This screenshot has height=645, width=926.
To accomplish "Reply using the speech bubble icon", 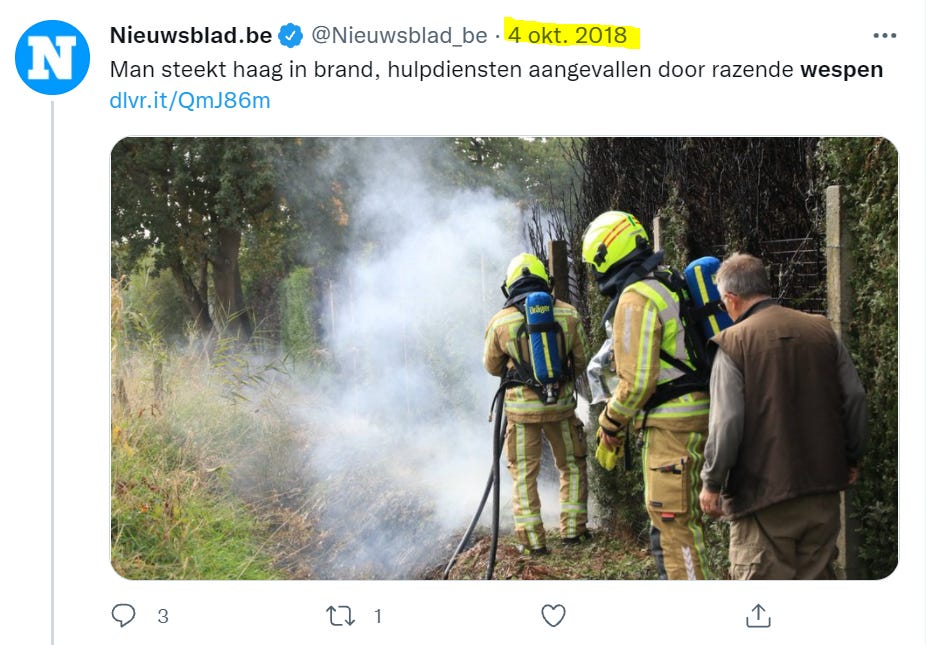I will (123, 615).
